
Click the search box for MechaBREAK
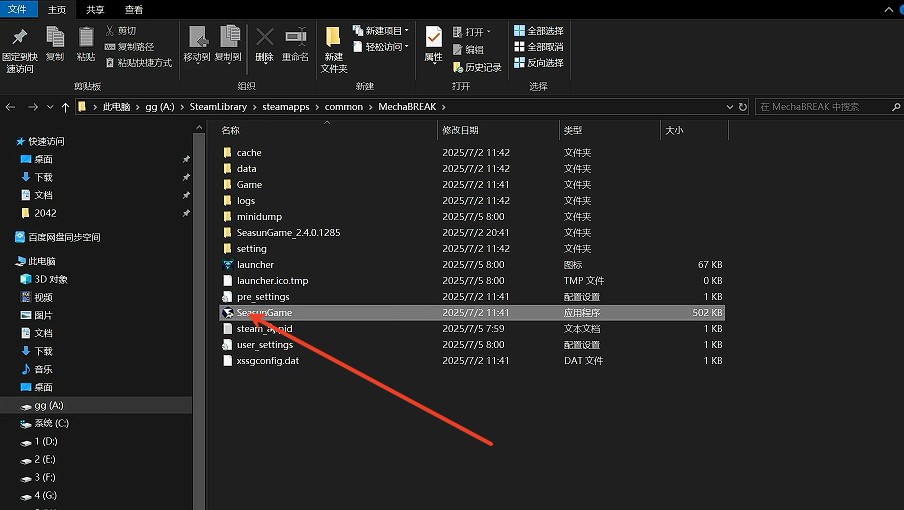click(x=820, y=106)
